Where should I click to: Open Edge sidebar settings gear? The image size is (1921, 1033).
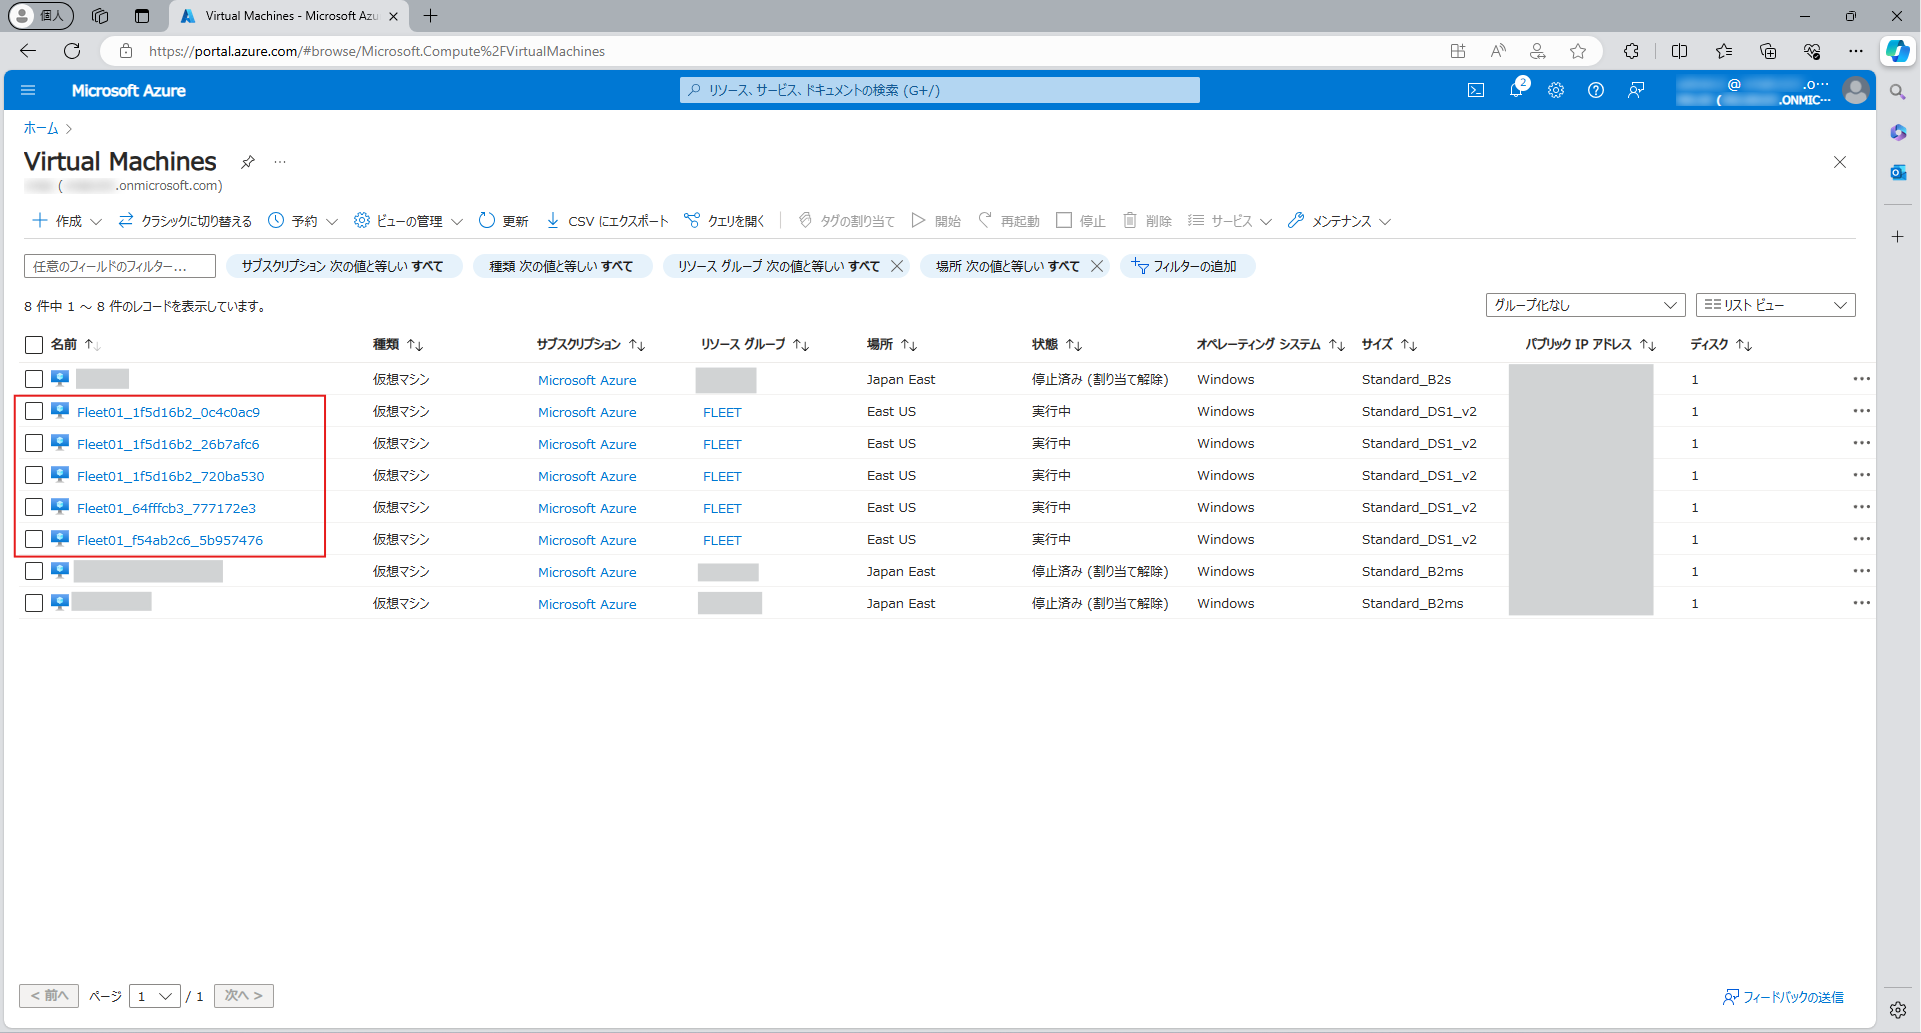(x=1898, y=1010)
